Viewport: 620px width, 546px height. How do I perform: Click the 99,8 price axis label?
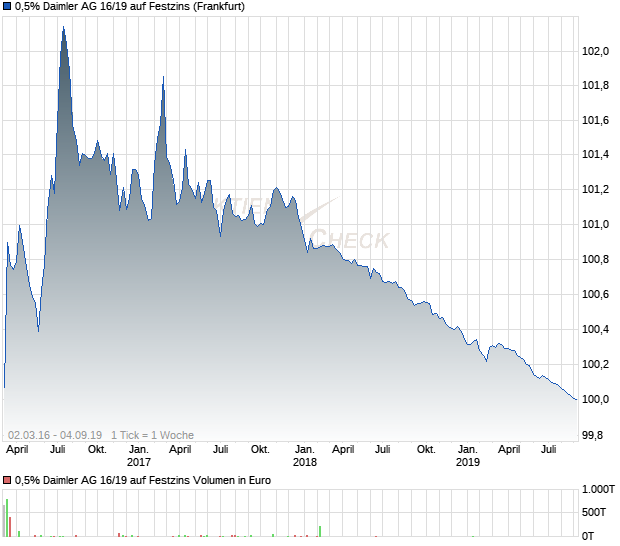coord(593,435)
